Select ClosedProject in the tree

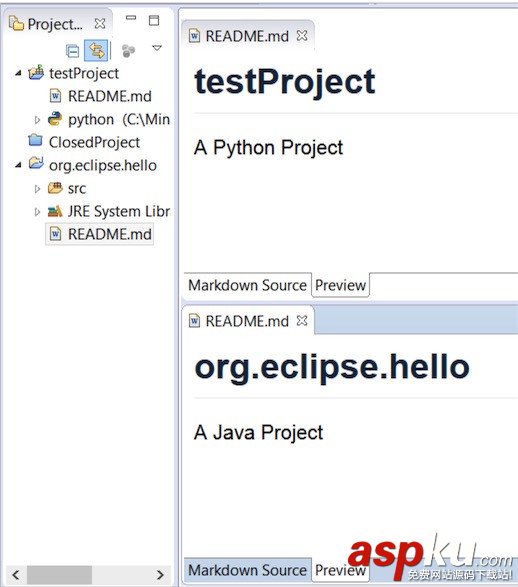pyautogui.click(x=94, y=143)
